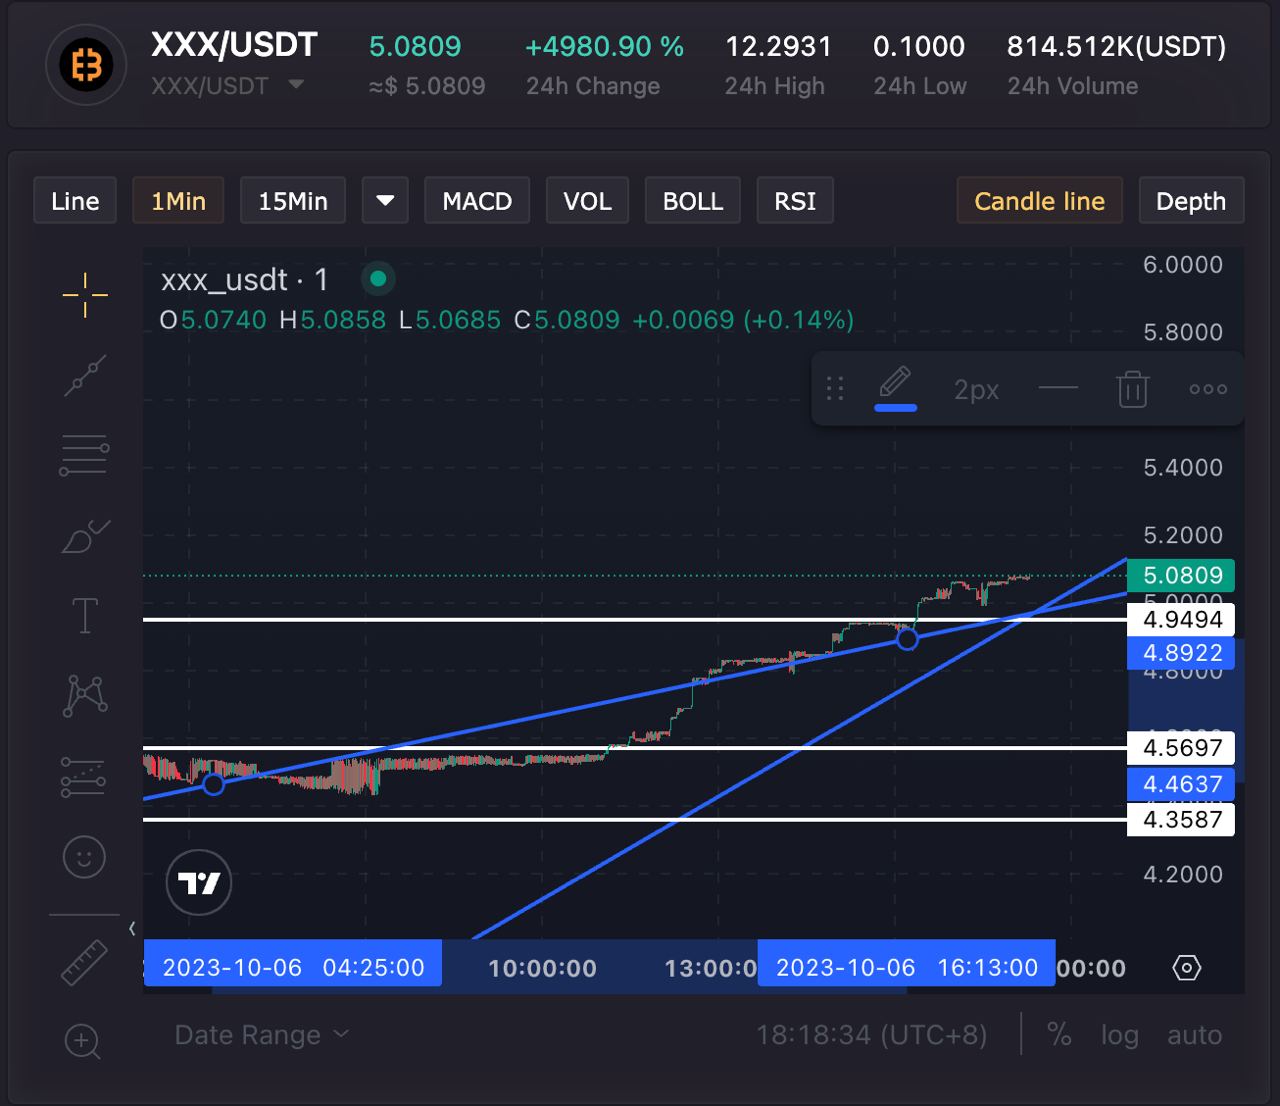
Task: Open the XXX/USDT pair selector dropdown
Action: 295,86
